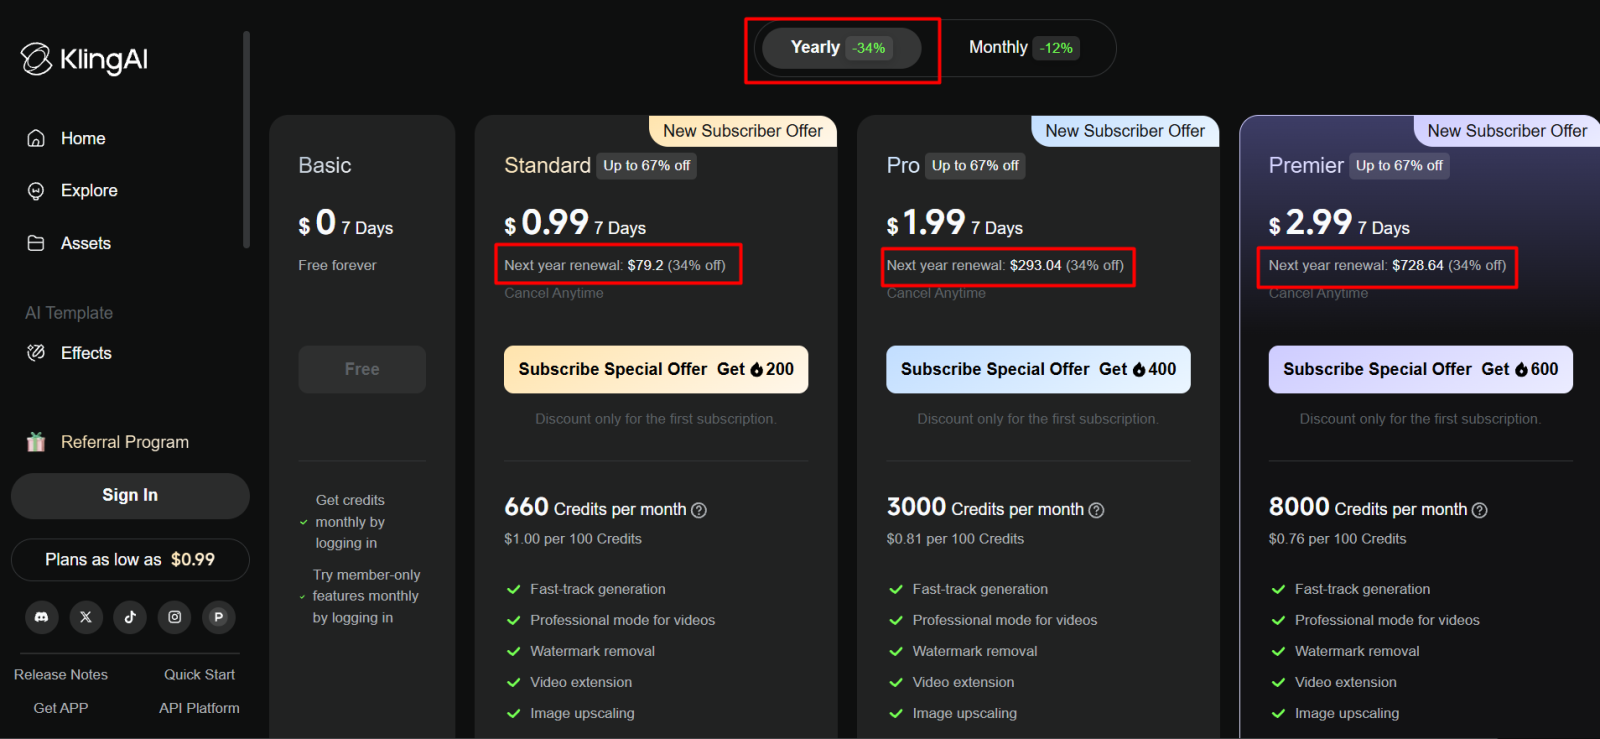1600x739 pixels.
Task: Click the Pro credits help icon
Action: click(x=1096, y=510)
